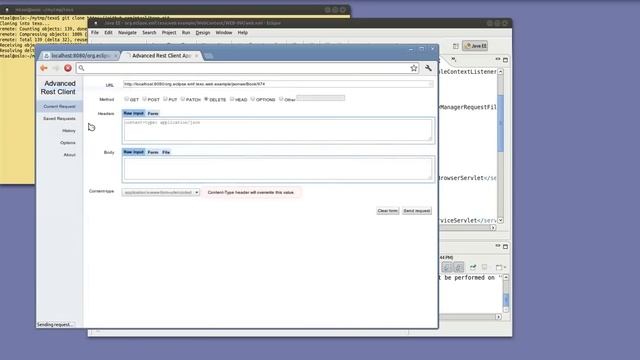
Task: Switch to Advanced Rest Client App tab
Action: click(161, 56)
